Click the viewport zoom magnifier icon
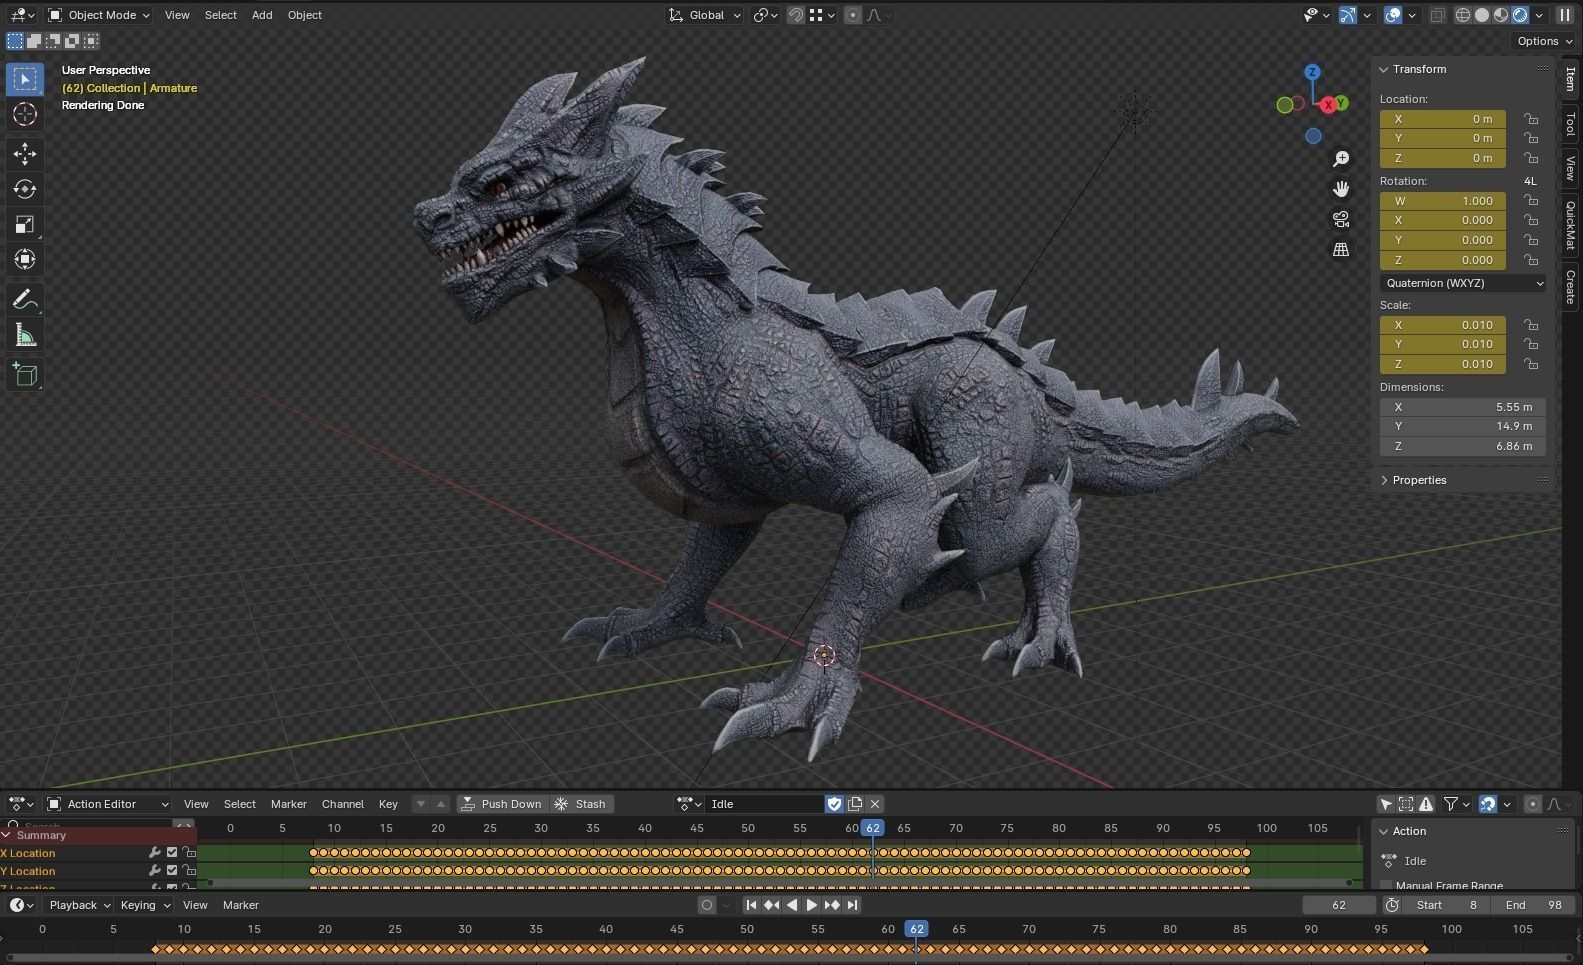Viewport: 1583px width, 965px height. pyautogui.click(x=1341, y=159)
